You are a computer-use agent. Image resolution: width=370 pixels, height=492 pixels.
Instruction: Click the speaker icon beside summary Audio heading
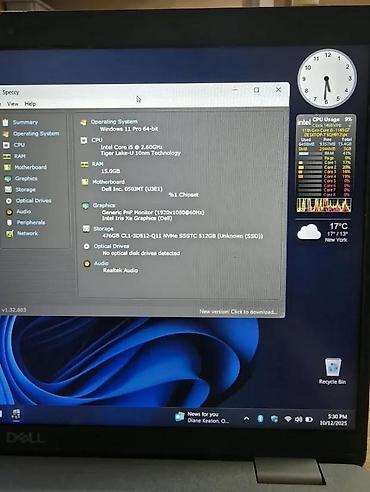87,264
